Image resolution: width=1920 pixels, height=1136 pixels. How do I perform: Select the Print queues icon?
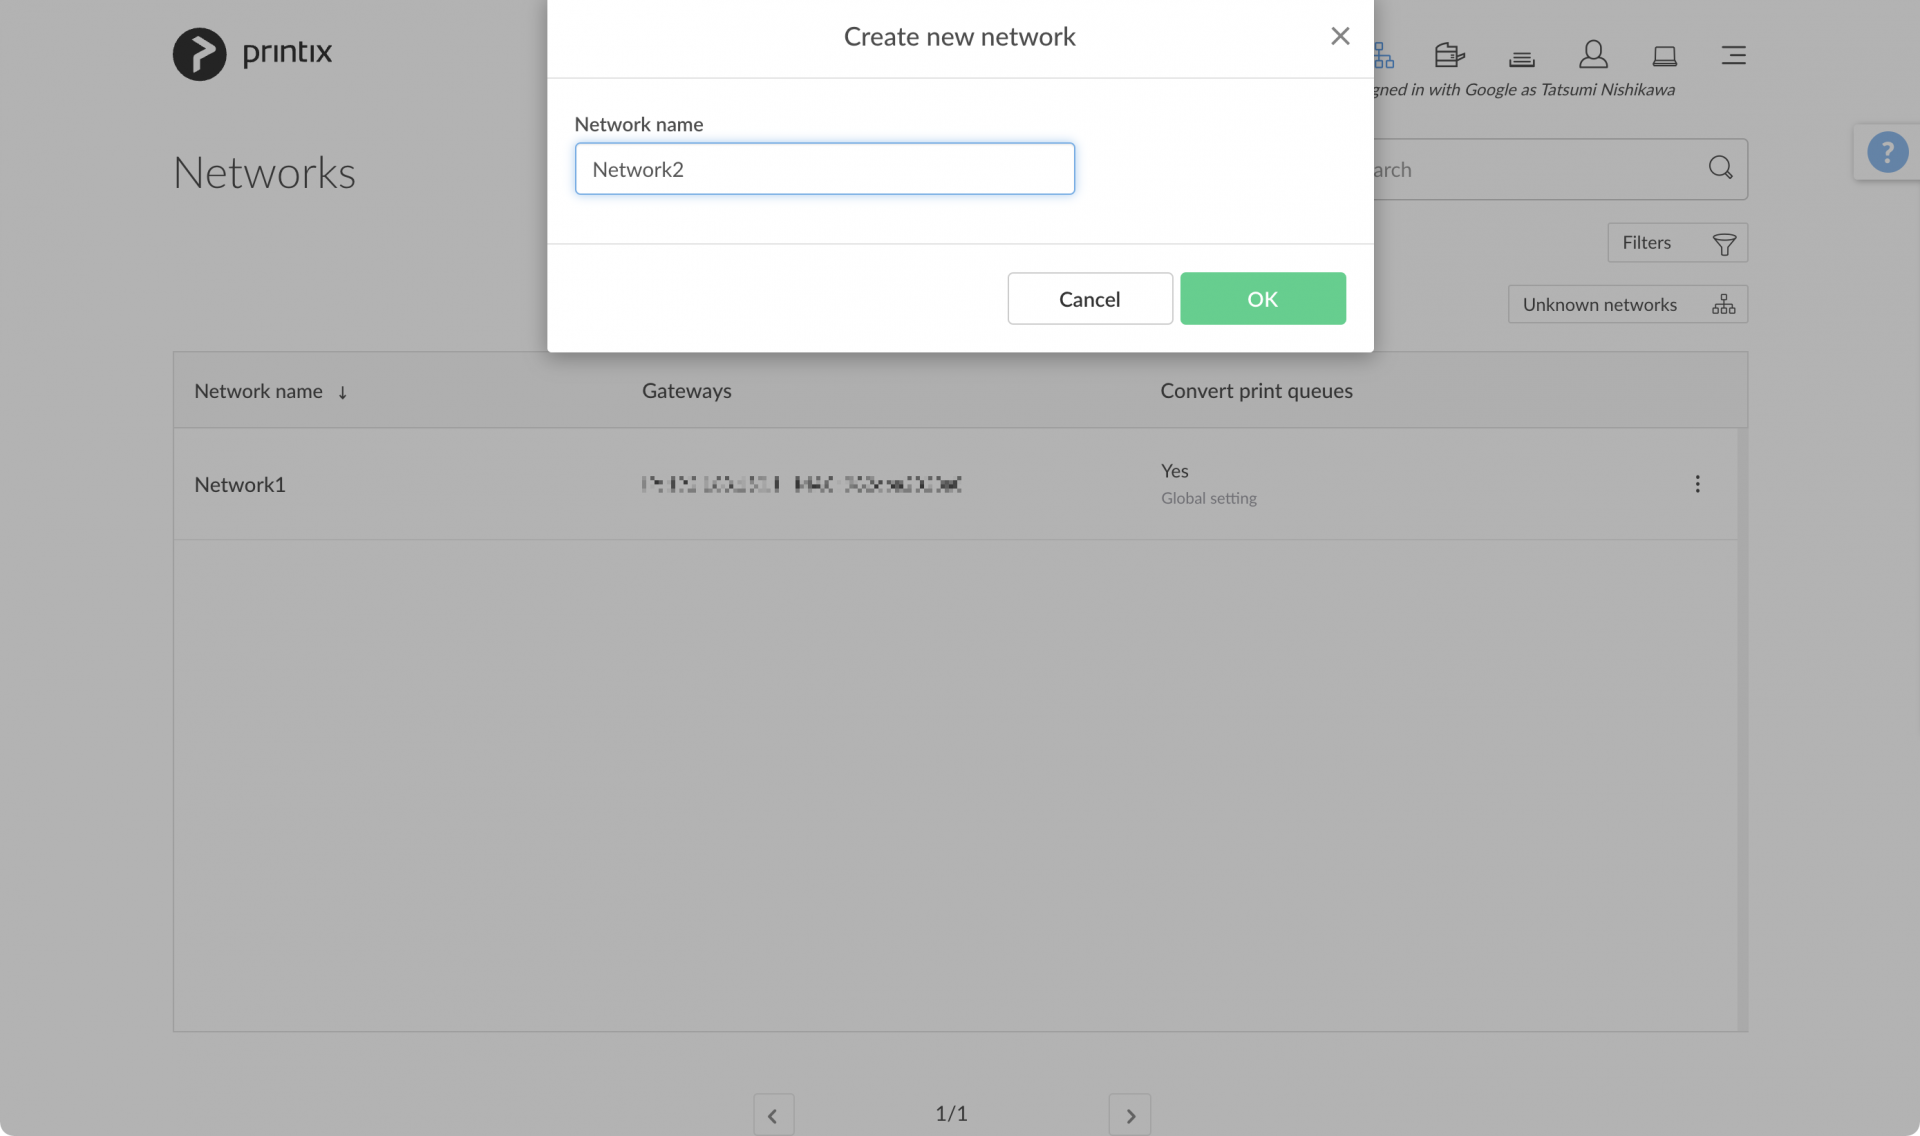pyautogui.click(x=1520, y=57)
